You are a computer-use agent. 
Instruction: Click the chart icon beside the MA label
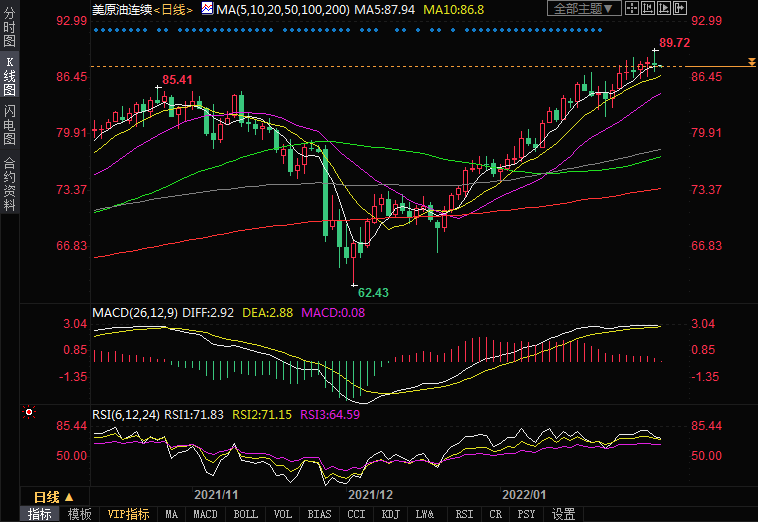pyautogui.click(x=207, y=8)
